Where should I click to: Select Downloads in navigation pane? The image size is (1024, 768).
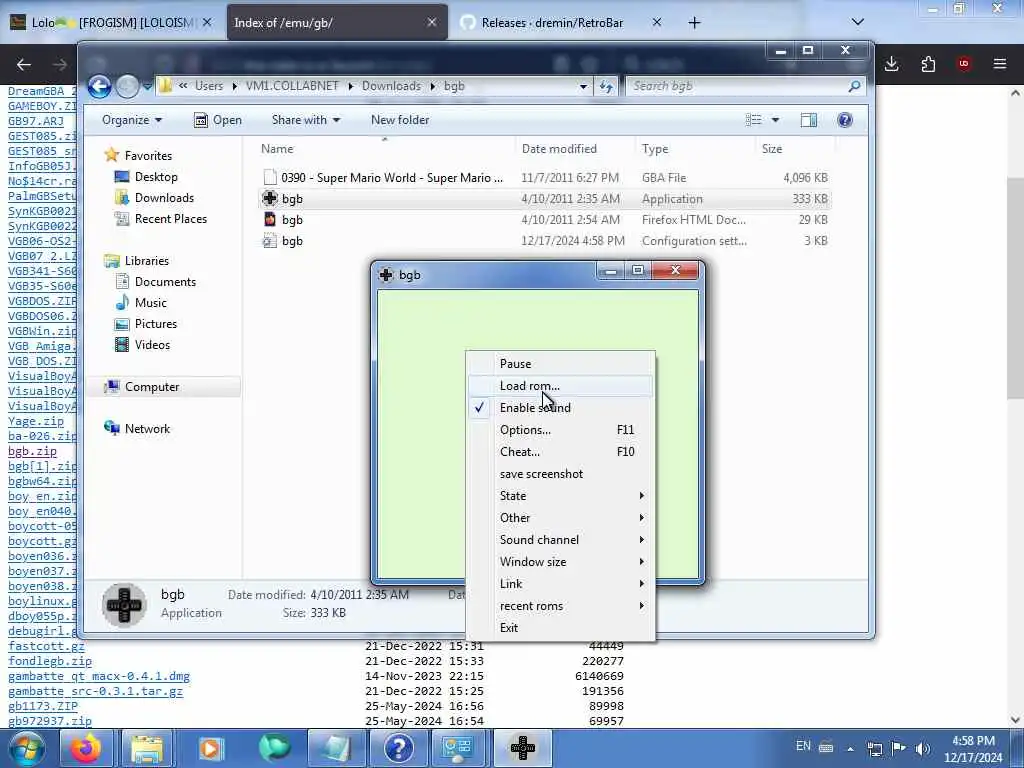click(x=164, y=198)
